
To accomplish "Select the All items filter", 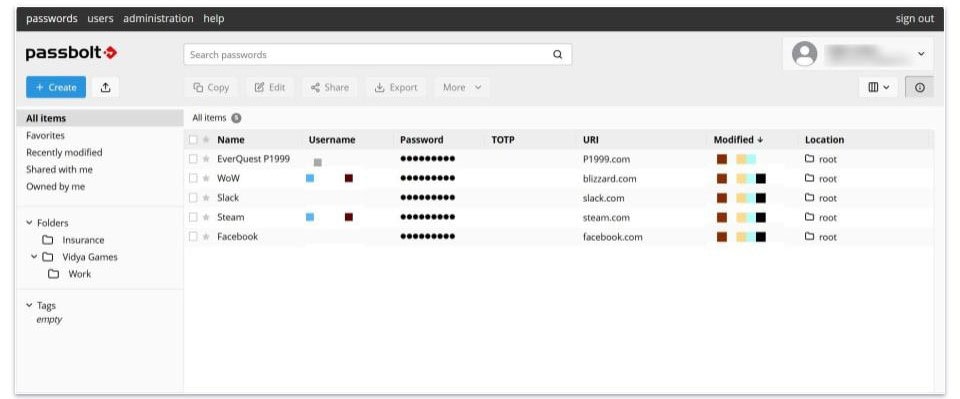I will pos(99,118).
